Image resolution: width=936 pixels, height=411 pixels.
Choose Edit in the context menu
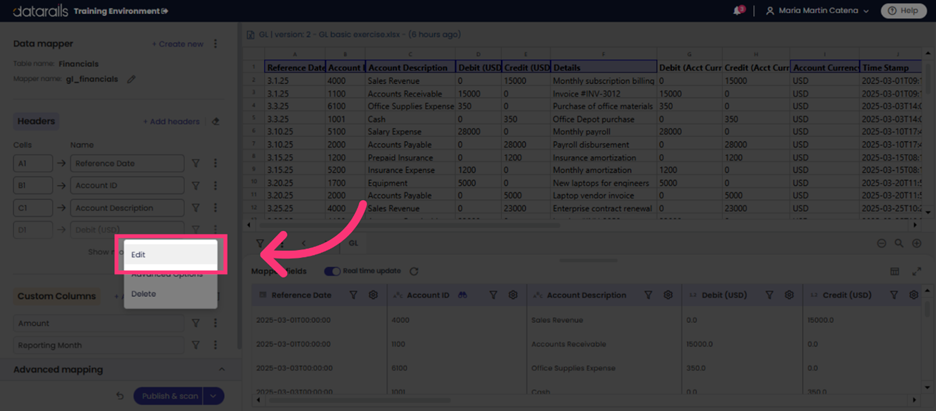170,254
